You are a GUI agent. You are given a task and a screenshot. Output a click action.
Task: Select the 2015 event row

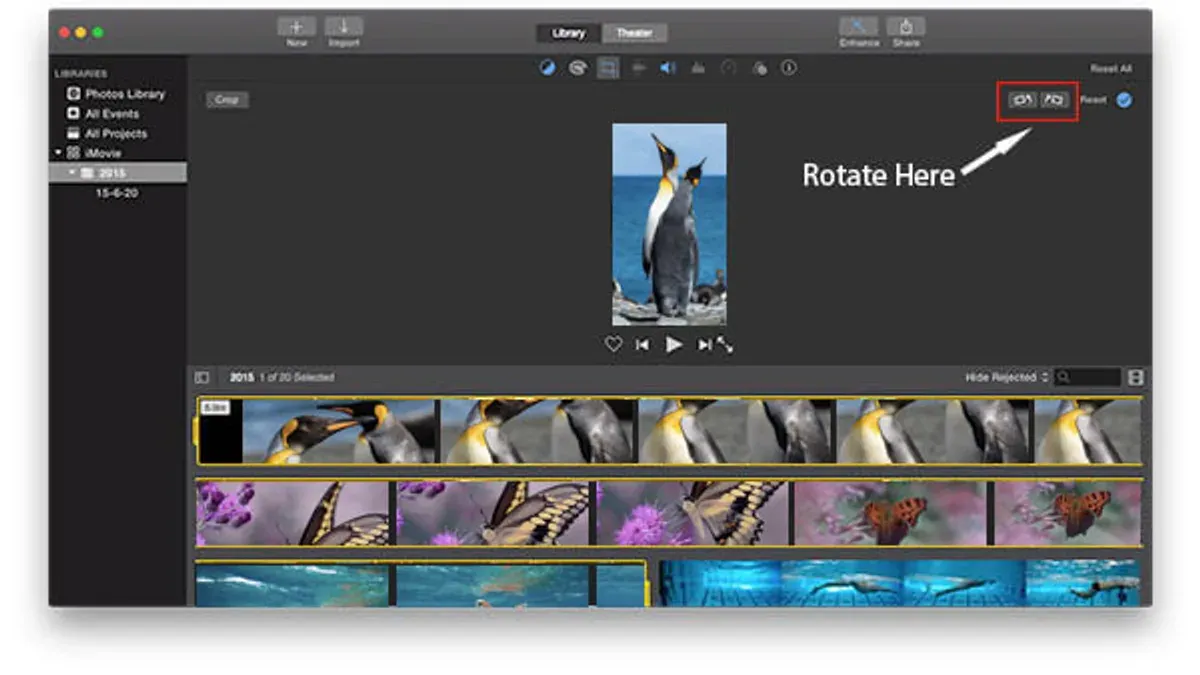click(x=117, y=173)
